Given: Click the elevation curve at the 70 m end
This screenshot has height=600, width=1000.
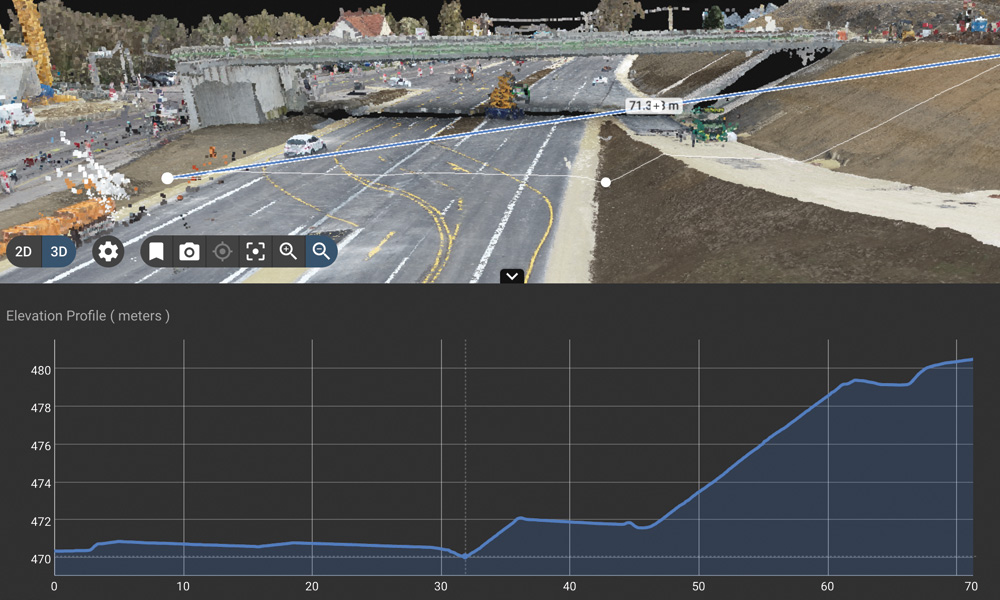Looking at the screenshot, I should point(971,360).
